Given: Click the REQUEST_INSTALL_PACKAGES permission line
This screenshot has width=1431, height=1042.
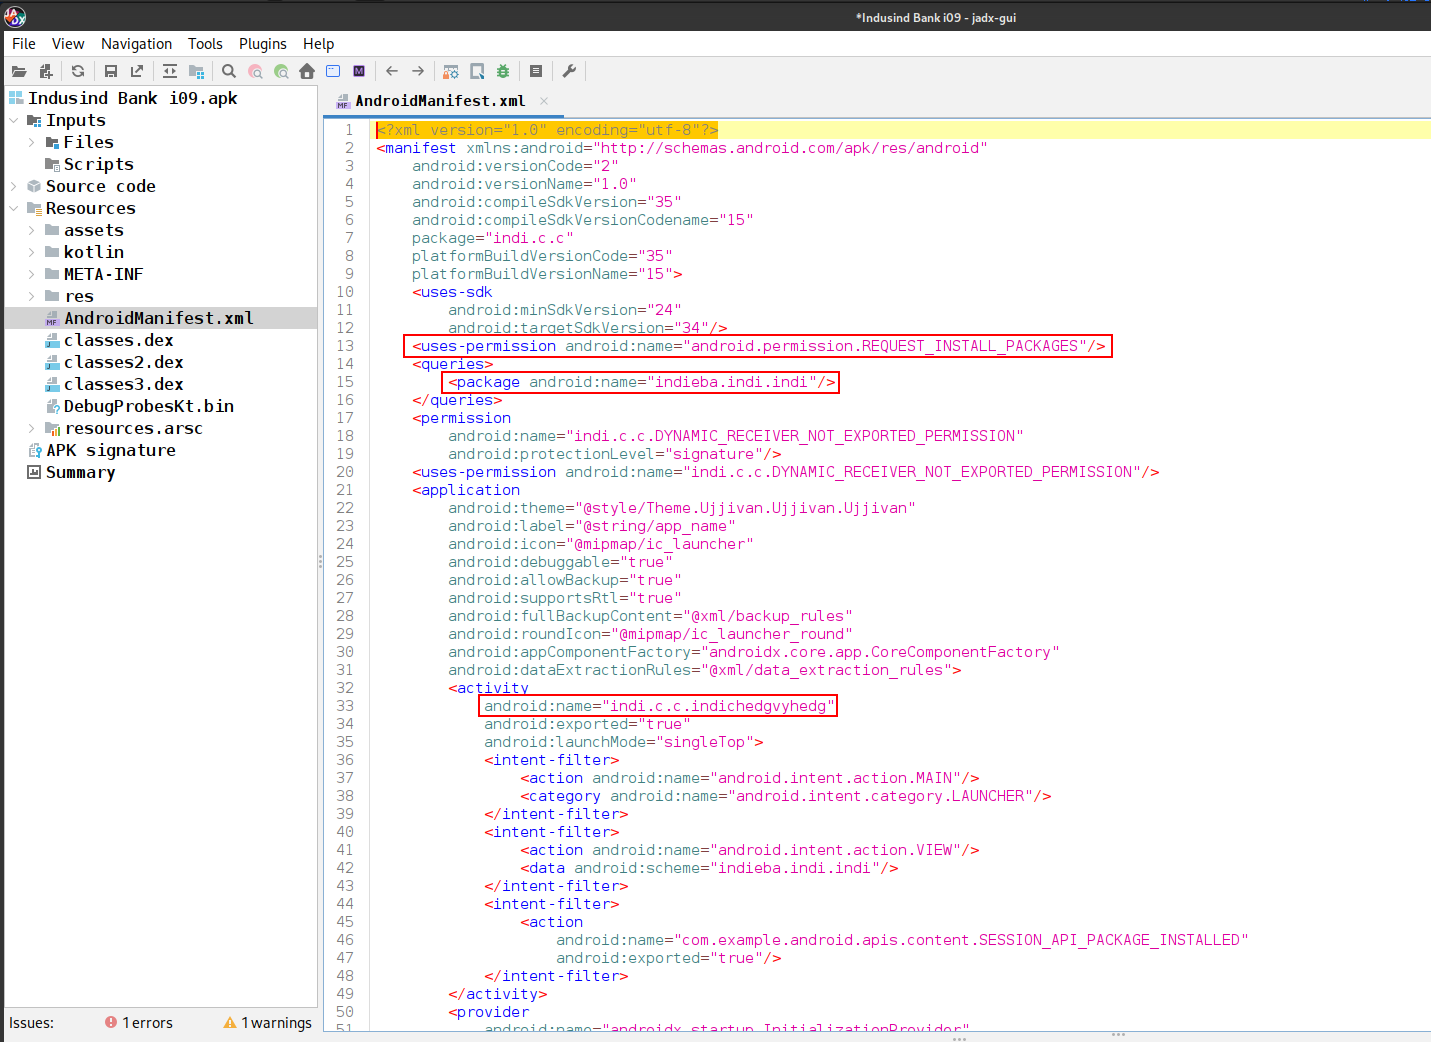Looking at the screenshot, I should tap(759, 346).
